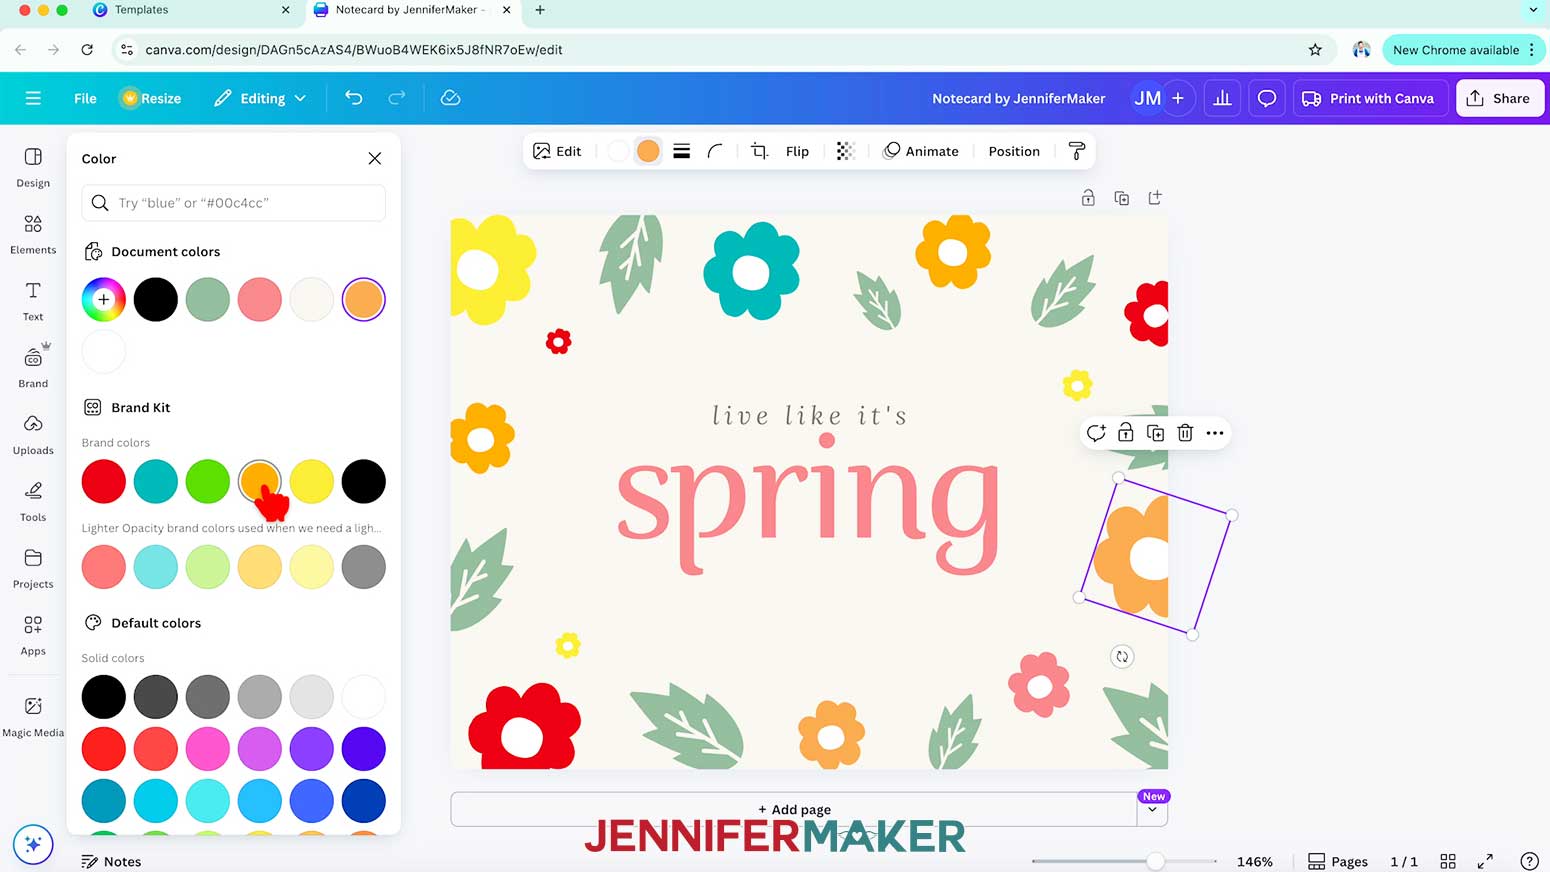The width and height of the screenshot is (1550, 872).
Task: Click Edit in the image toolbar
Action: 557,151
